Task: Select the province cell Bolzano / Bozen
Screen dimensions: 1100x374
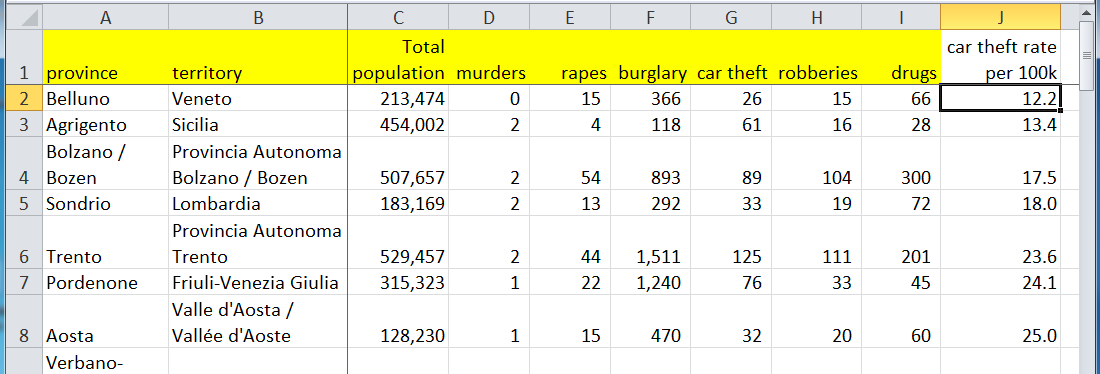Action: tap(105, 164)
